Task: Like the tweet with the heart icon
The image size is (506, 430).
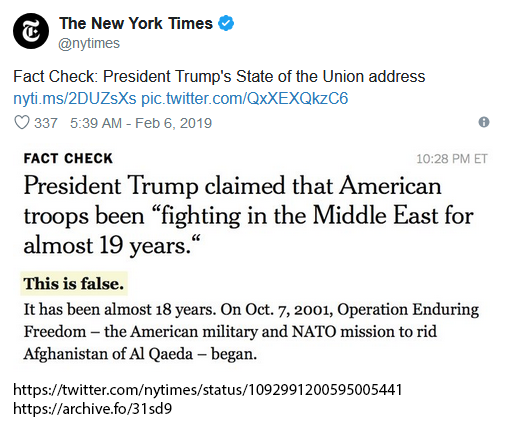Action: tap(22, 123)
